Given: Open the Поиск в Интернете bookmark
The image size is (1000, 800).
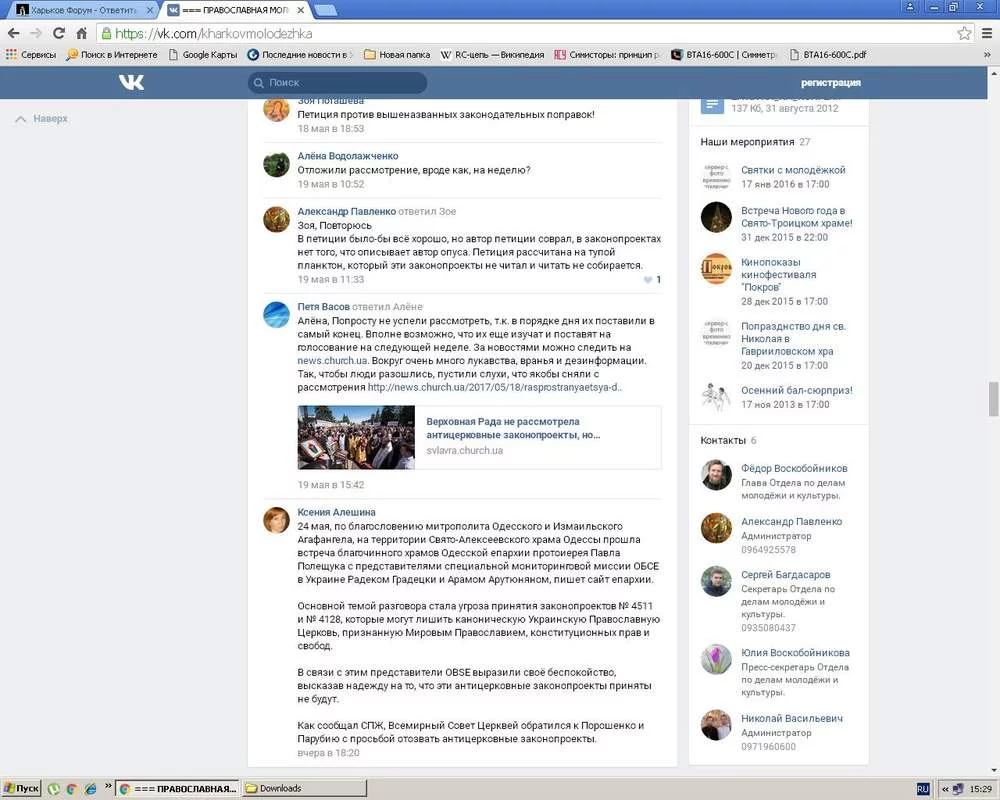Looking at the screenshot, I should (112, 55).
